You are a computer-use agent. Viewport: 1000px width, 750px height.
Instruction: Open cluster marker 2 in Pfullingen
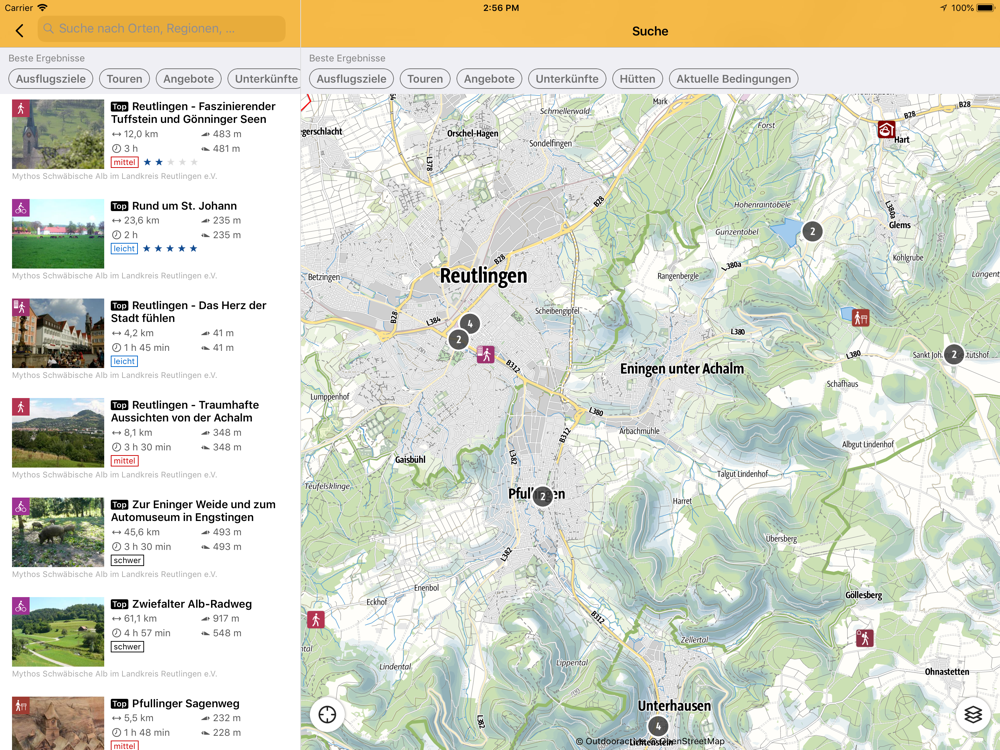coord(543,496)
